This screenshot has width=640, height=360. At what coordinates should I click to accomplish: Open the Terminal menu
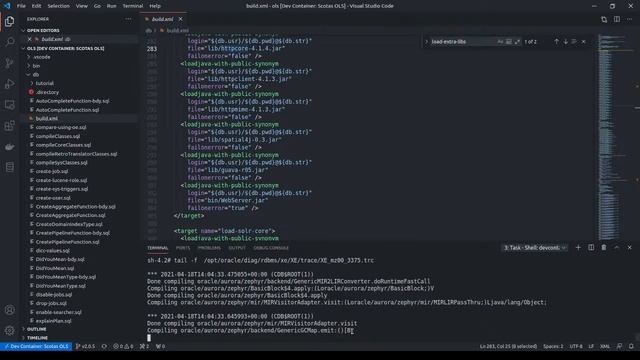[x=133, y=6]
